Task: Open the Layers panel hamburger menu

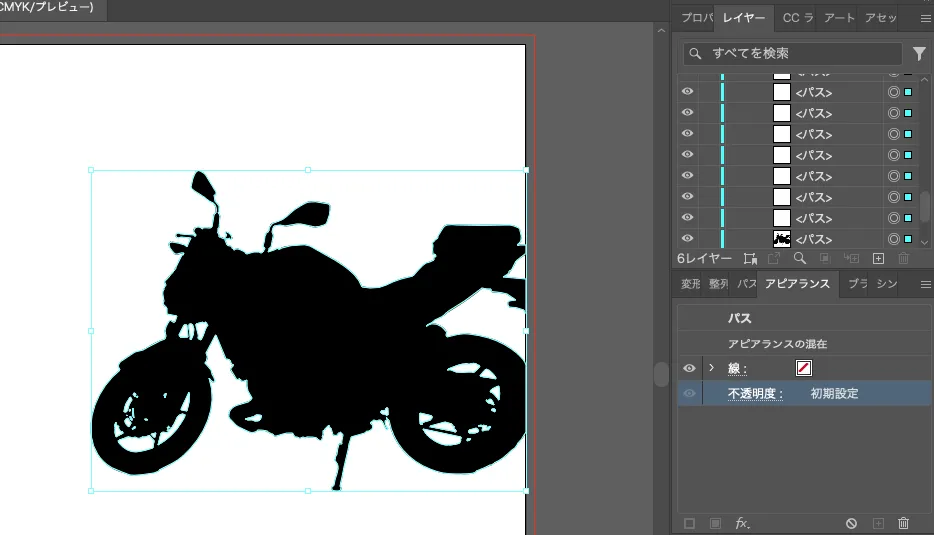Action: [925, 18]
